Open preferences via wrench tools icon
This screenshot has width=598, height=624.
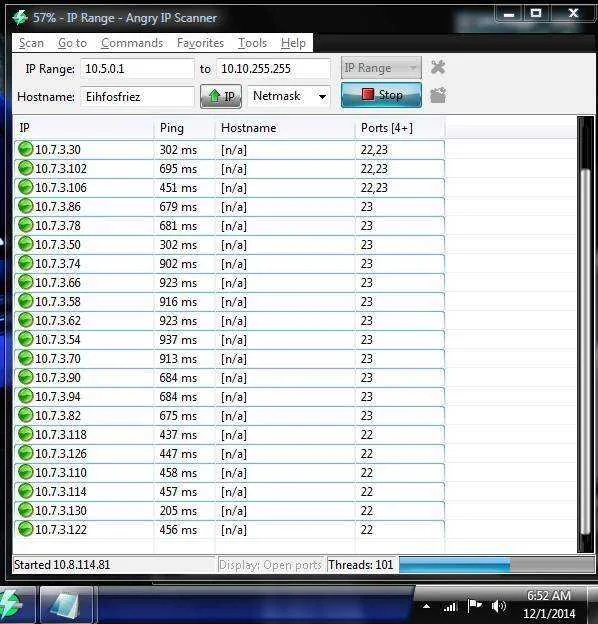tap(438, 67)
